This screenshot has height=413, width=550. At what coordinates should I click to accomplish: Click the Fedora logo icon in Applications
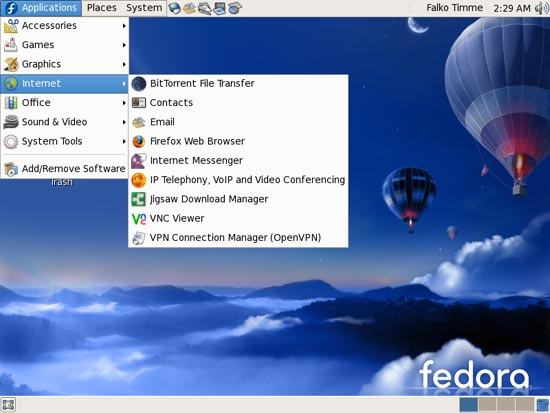(11, 8)
